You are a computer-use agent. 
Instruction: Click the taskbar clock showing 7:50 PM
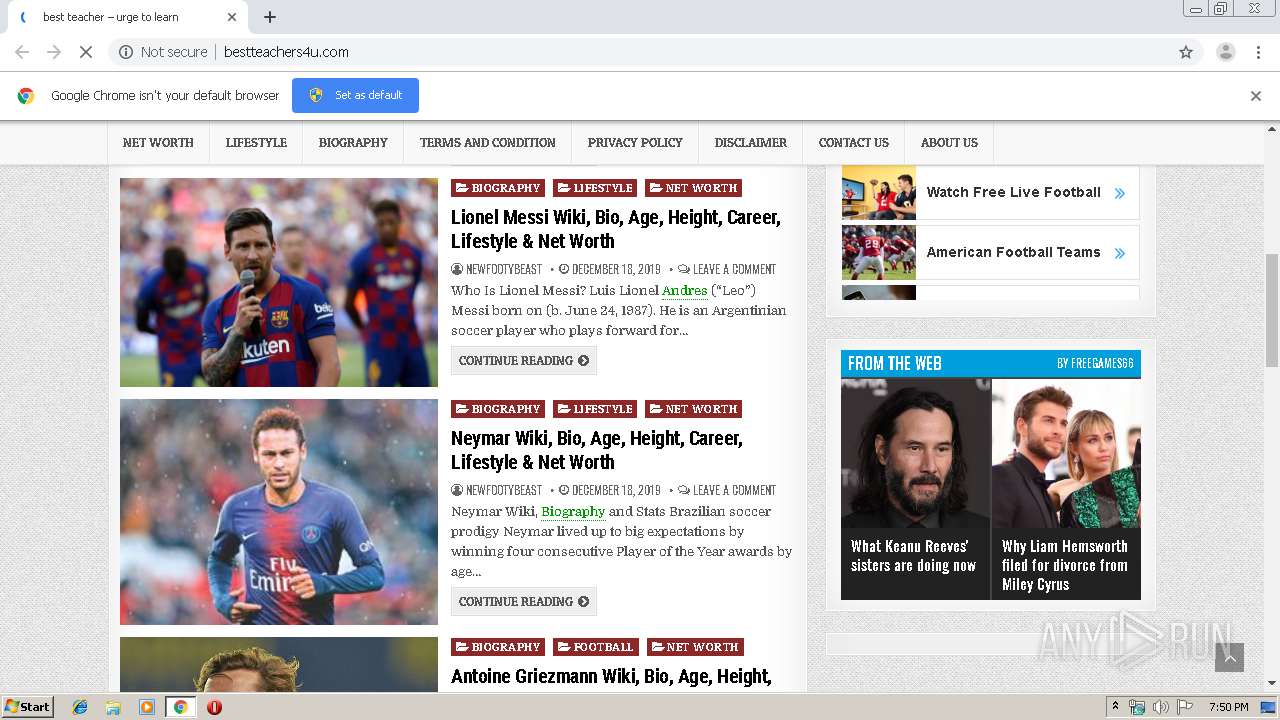(x=1228, y=707)
